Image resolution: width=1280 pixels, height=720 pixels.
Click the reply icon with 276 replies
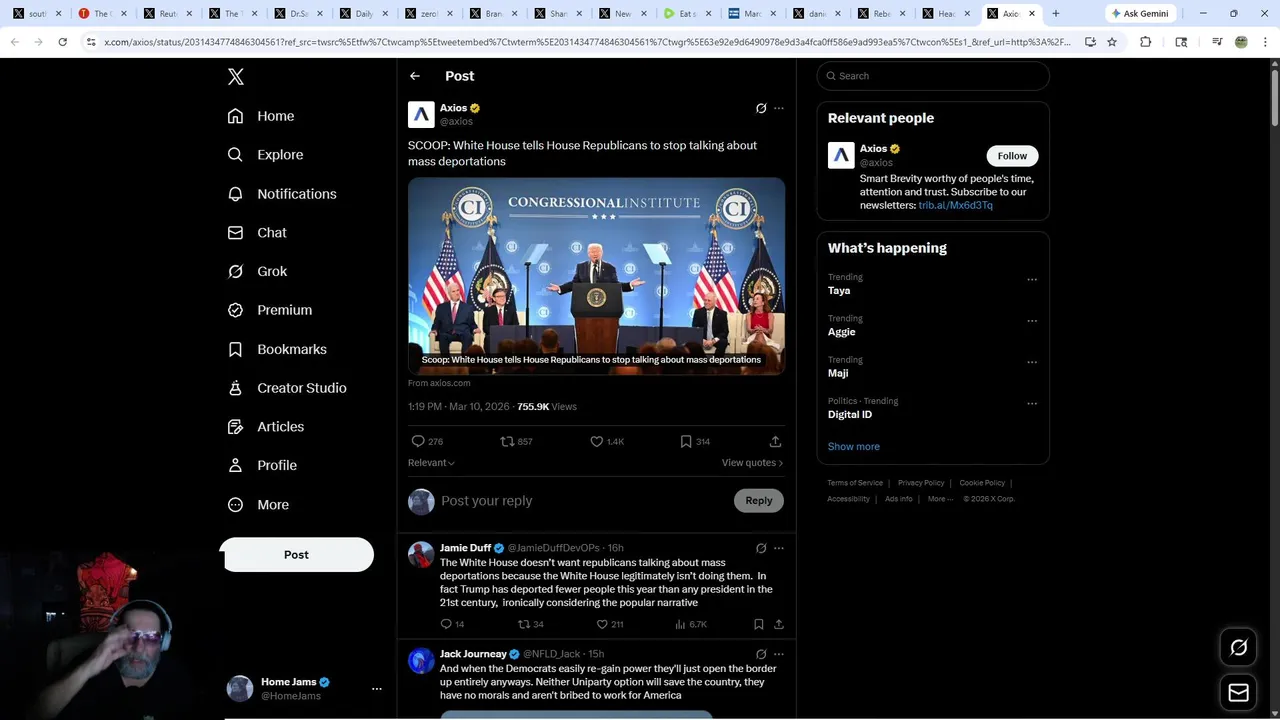(418, 441)
